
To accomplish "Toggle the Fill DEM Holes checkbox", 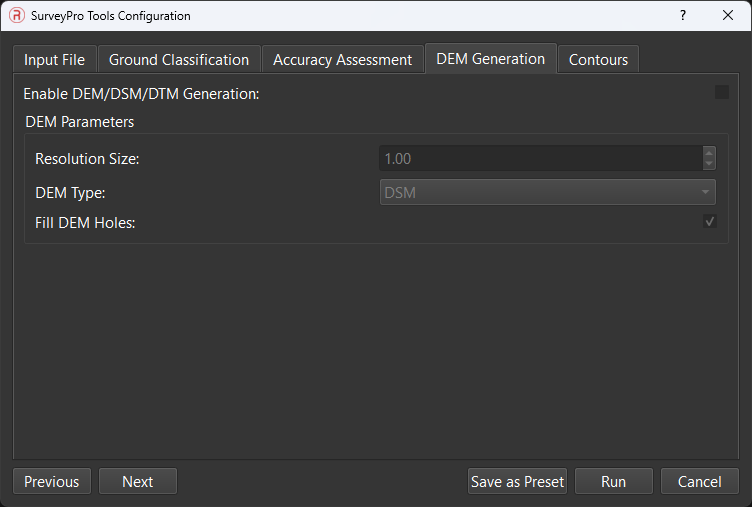I will [710, 222].
